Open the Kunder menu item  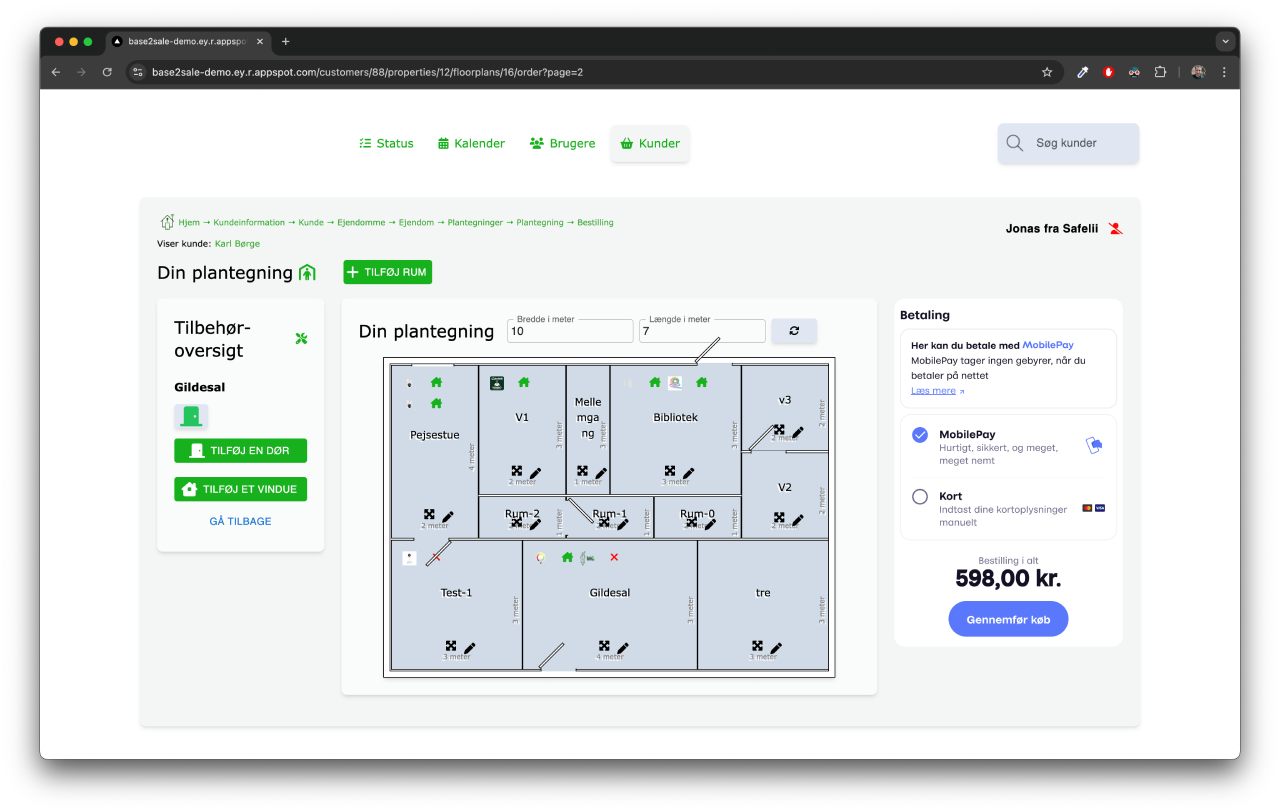(x=650, y=143)
